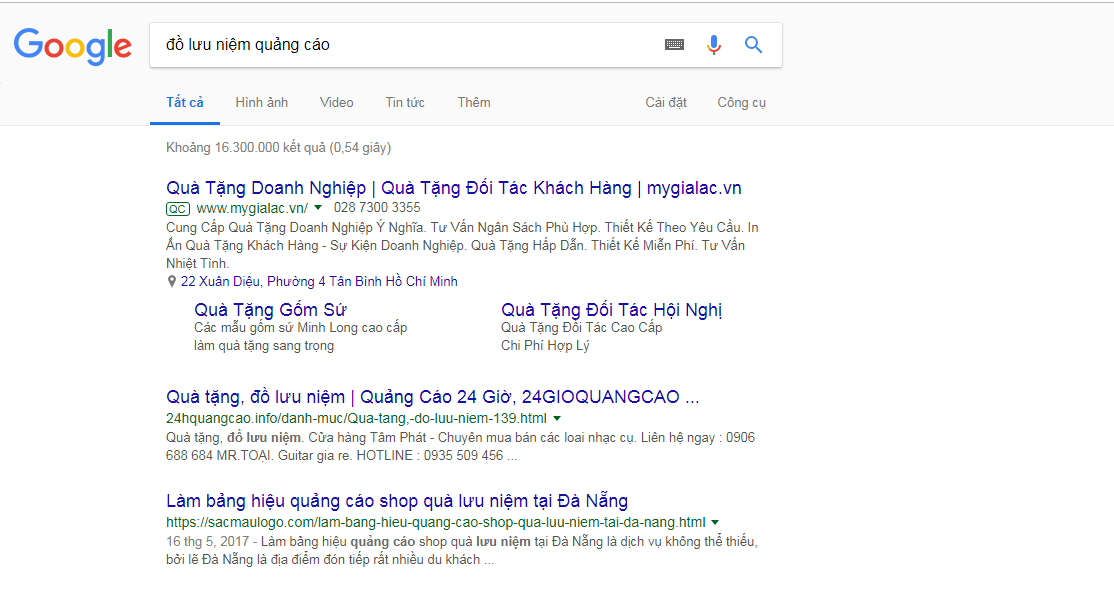
Task: Switch to the Tin tức tab
Action: pos(405,102)
